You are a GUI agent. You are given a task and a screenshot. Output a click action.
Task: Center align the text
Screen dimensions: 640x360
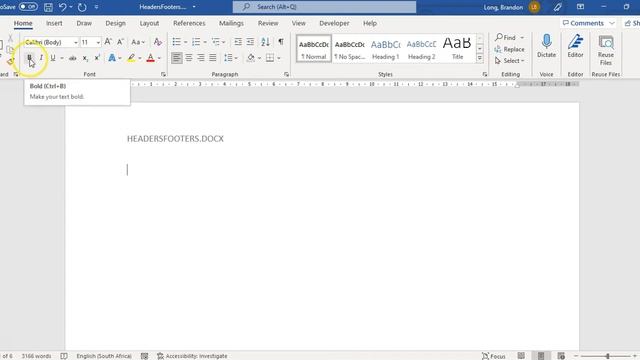click(x=189, y=58)
